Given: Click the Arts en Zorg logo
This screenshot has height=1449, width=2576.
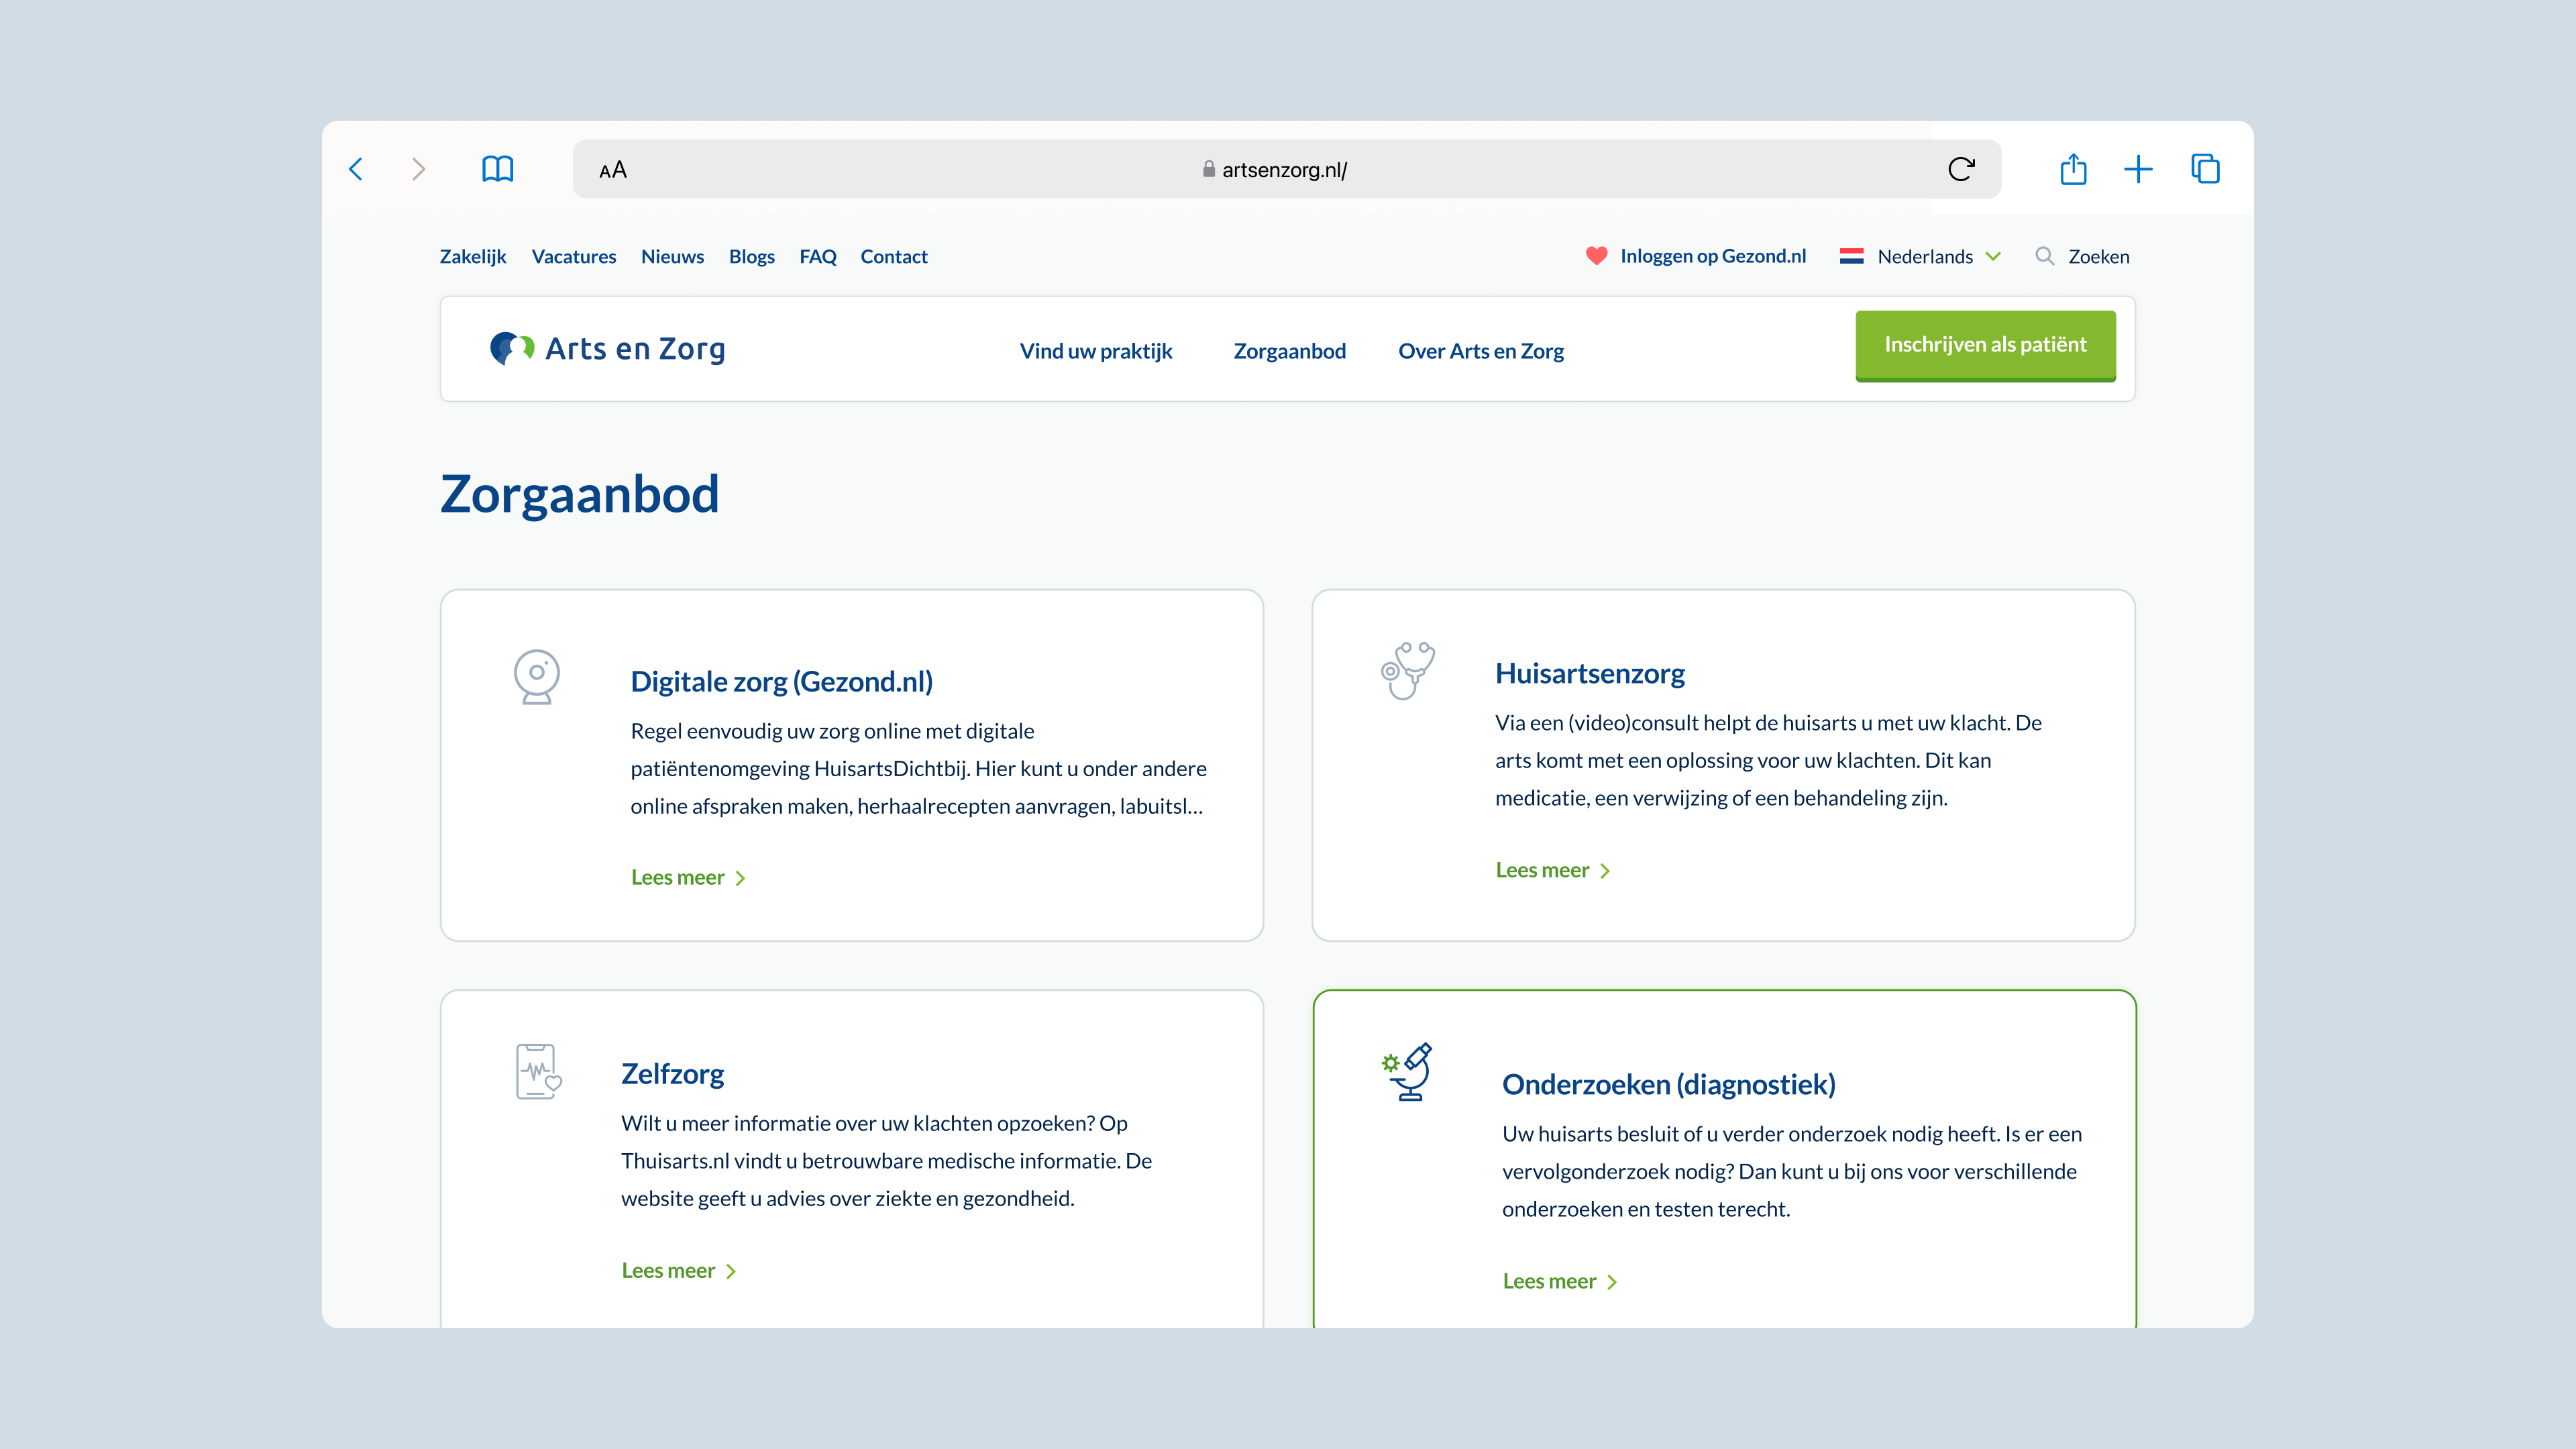Looking at the screenshot, I should point(608,349).
